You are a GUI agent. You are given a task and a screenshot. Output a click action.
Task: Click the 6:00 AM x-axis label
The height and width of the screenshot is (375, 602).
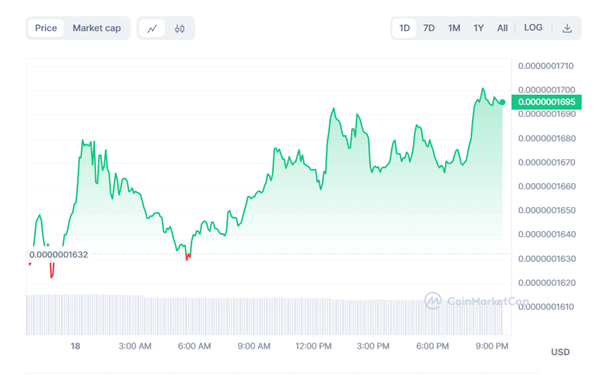click(194, 346)
